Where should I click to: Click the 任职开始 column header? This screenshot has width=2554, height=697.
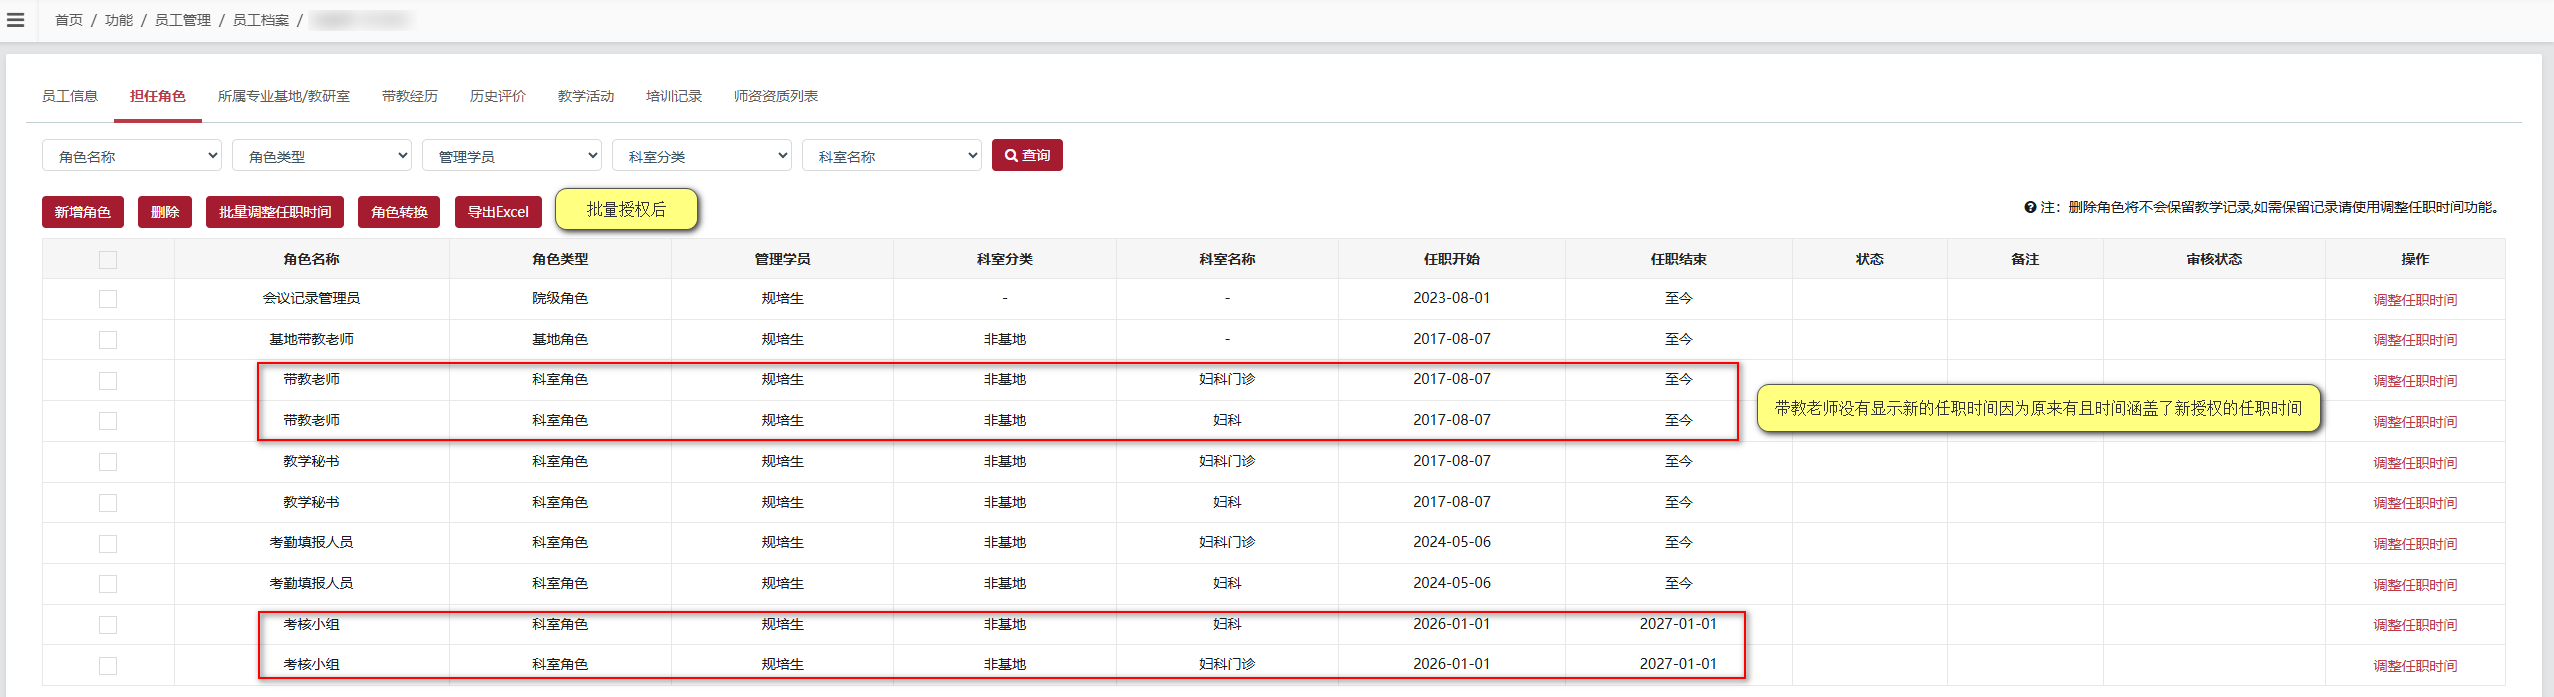(1452, 259)
